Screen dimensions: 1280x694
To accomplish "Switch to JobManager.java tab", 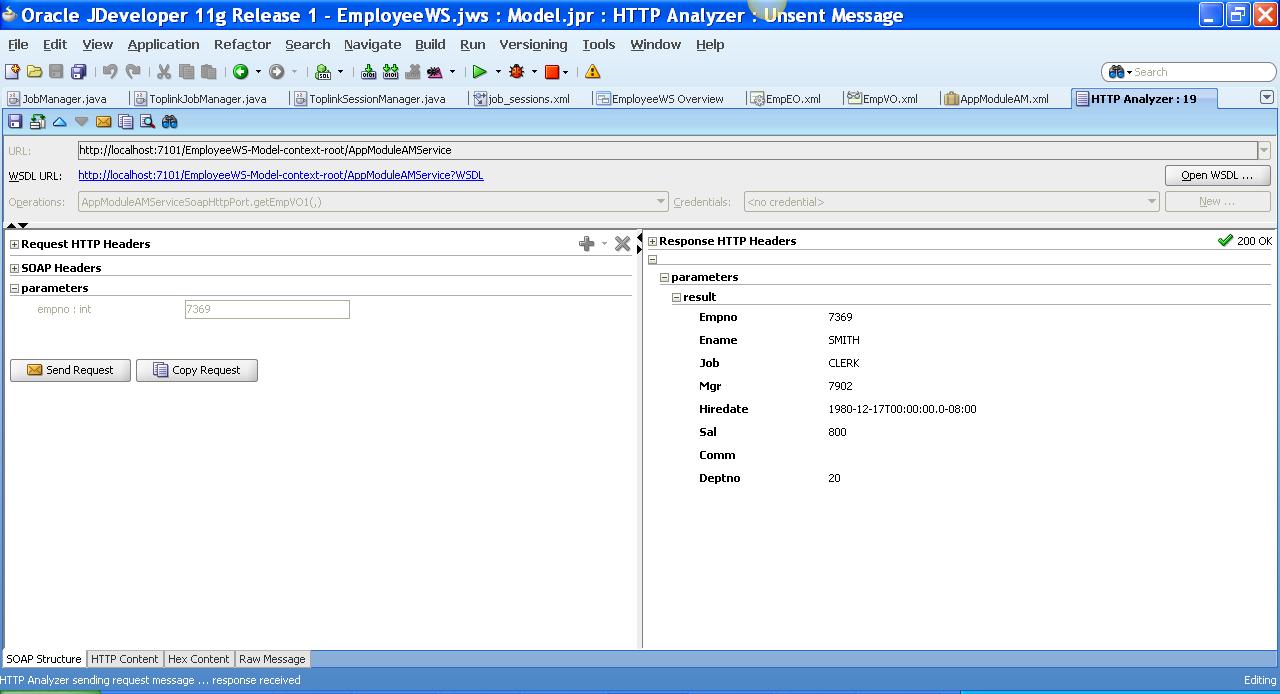I will (64, 99).
